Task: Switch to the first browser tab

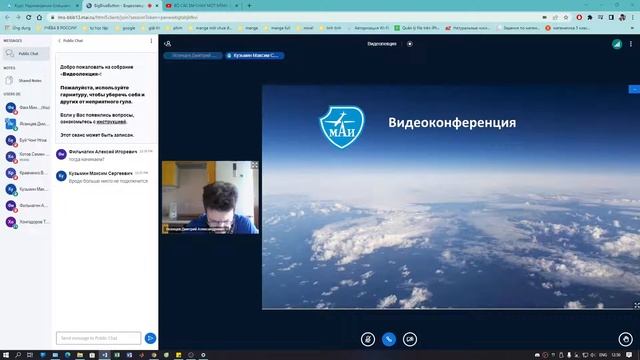Action: coord(42,6)
